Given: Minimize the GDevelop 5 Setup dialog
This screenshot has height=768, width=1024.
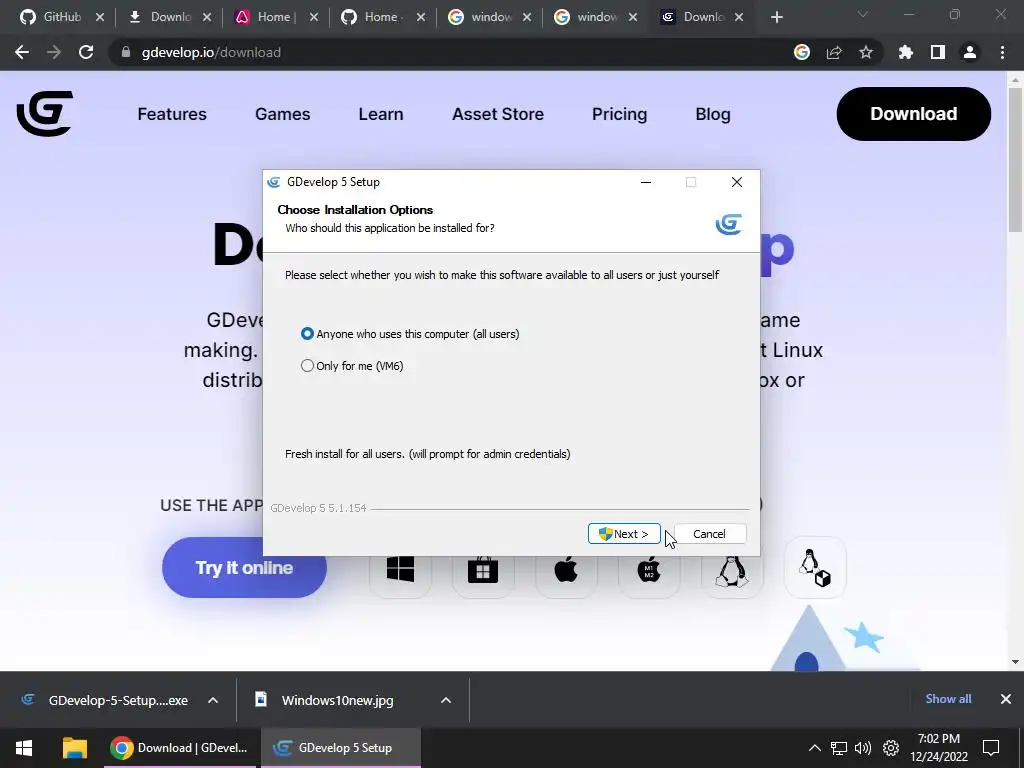Looking at the screenshot, I should click(x=646, y=182).
